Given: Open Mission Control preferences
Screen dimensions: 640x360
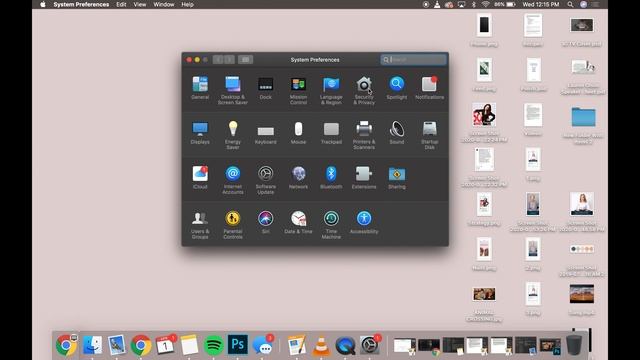Looking at the screenshot, I should (298, 90).
